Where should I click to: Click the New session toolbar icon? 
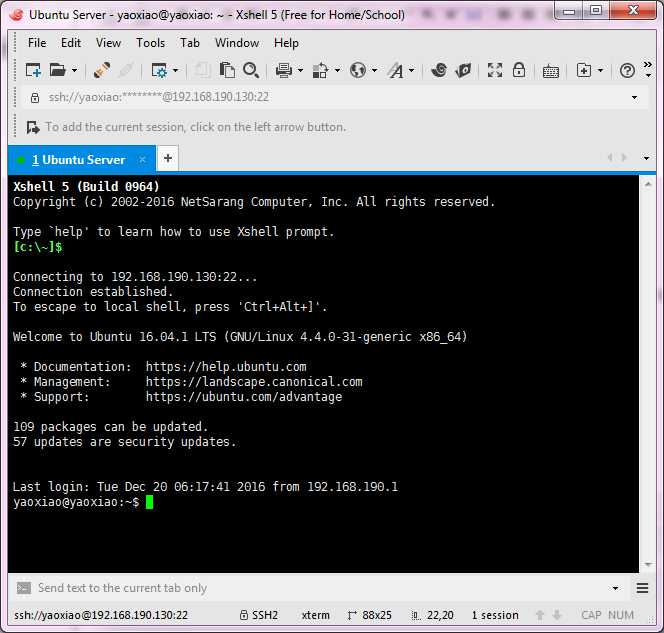33,70
